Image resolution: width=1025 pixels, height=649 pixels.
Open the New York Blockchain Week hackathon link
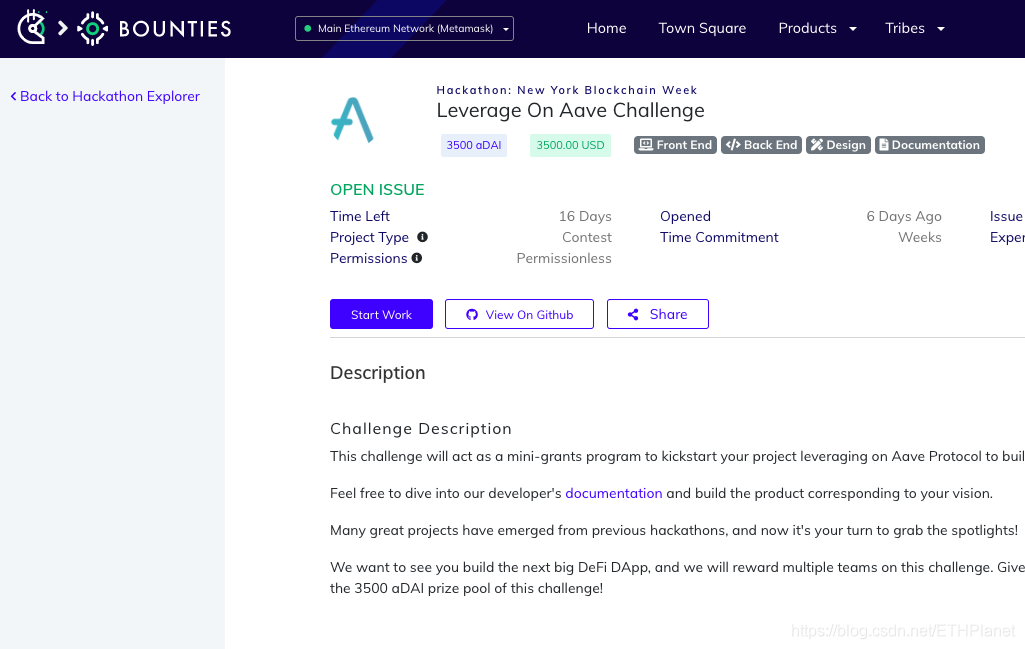tap(567, 90)
